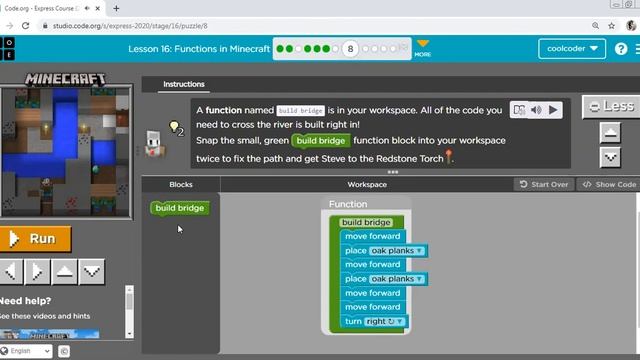This screenshot has width=640, height=360.
Task: Click the Code.org logo in header
Action: click(x=8, y=49)
